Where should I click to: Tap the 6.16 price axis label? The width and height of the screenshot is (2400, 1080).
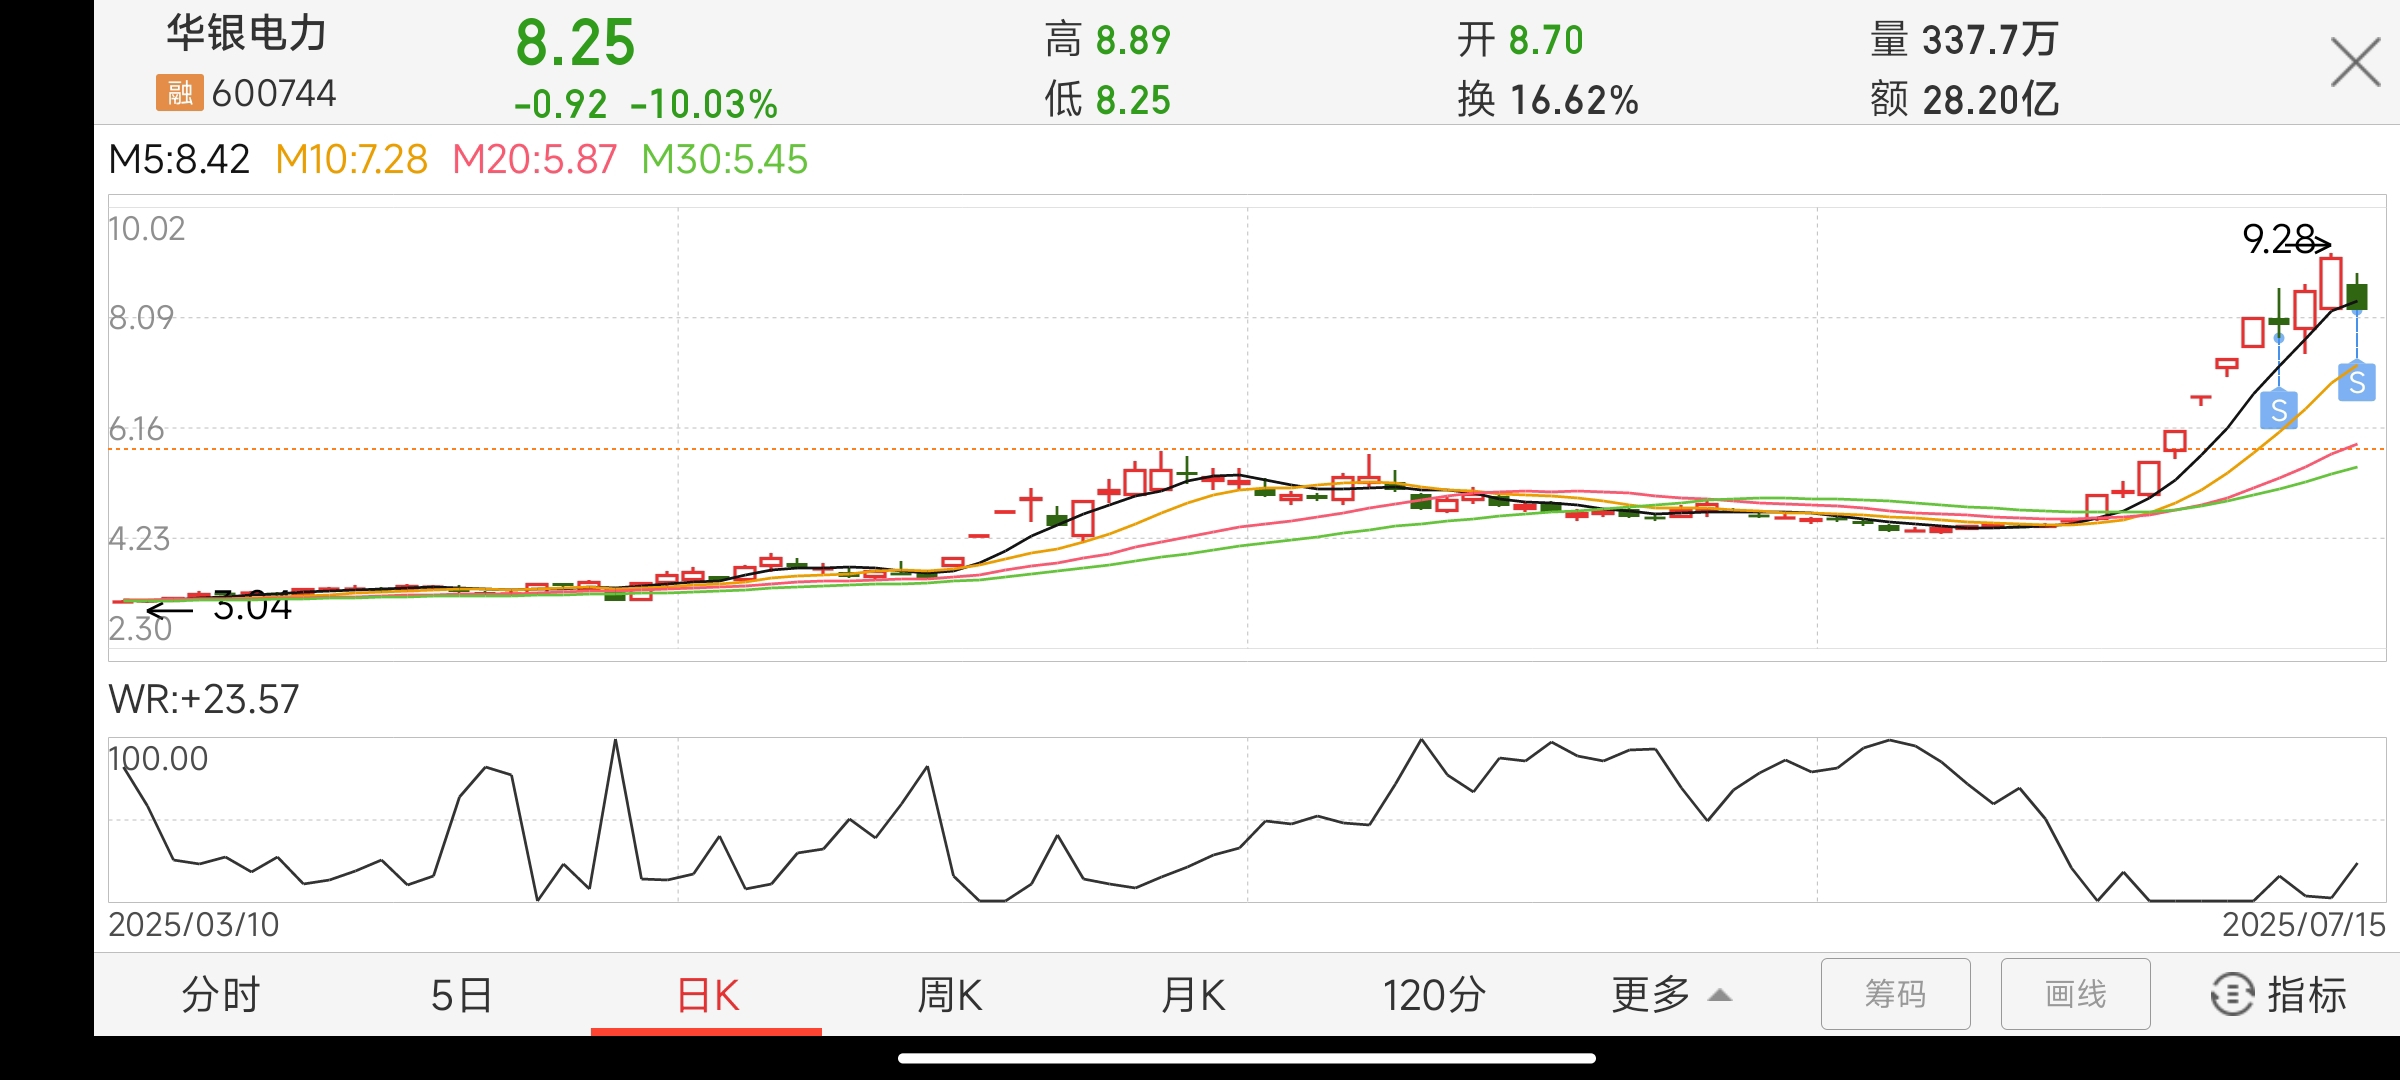pos(136,429)
